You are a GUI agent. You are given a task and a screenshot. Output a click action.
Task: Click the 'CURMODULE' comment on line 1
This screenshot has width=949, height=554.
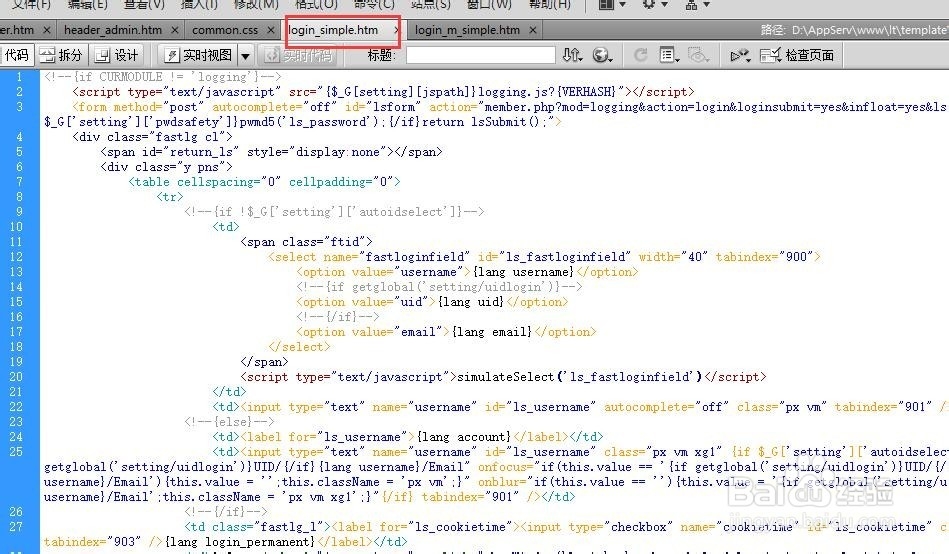click(x=163, y=77)
